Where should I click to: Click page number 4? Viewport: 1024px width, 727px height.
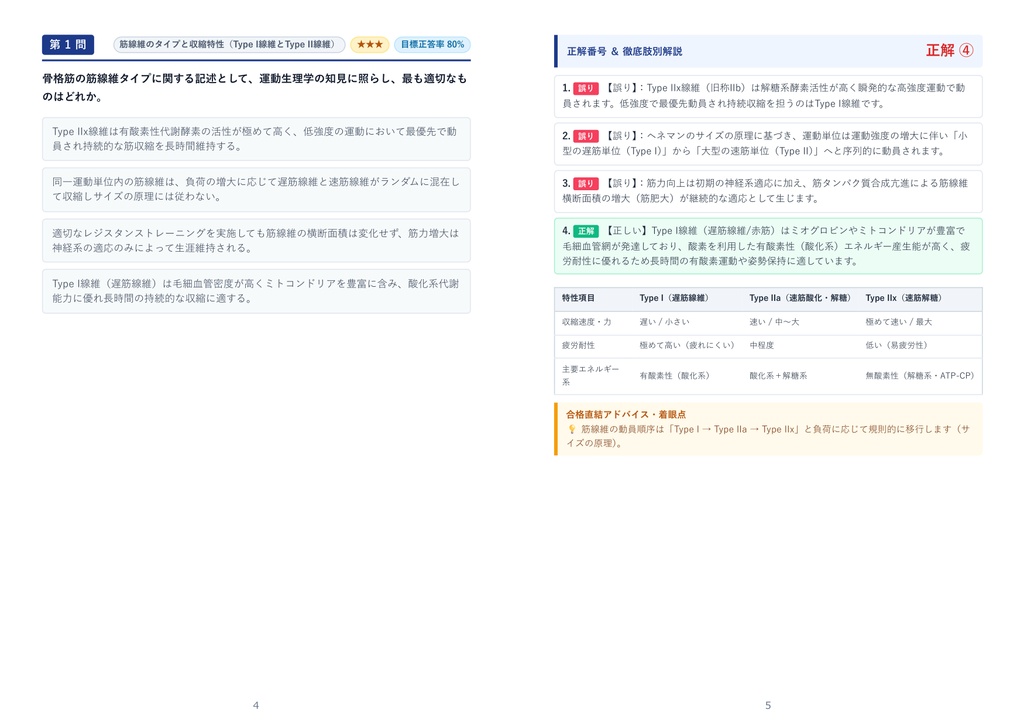point(256,705)
